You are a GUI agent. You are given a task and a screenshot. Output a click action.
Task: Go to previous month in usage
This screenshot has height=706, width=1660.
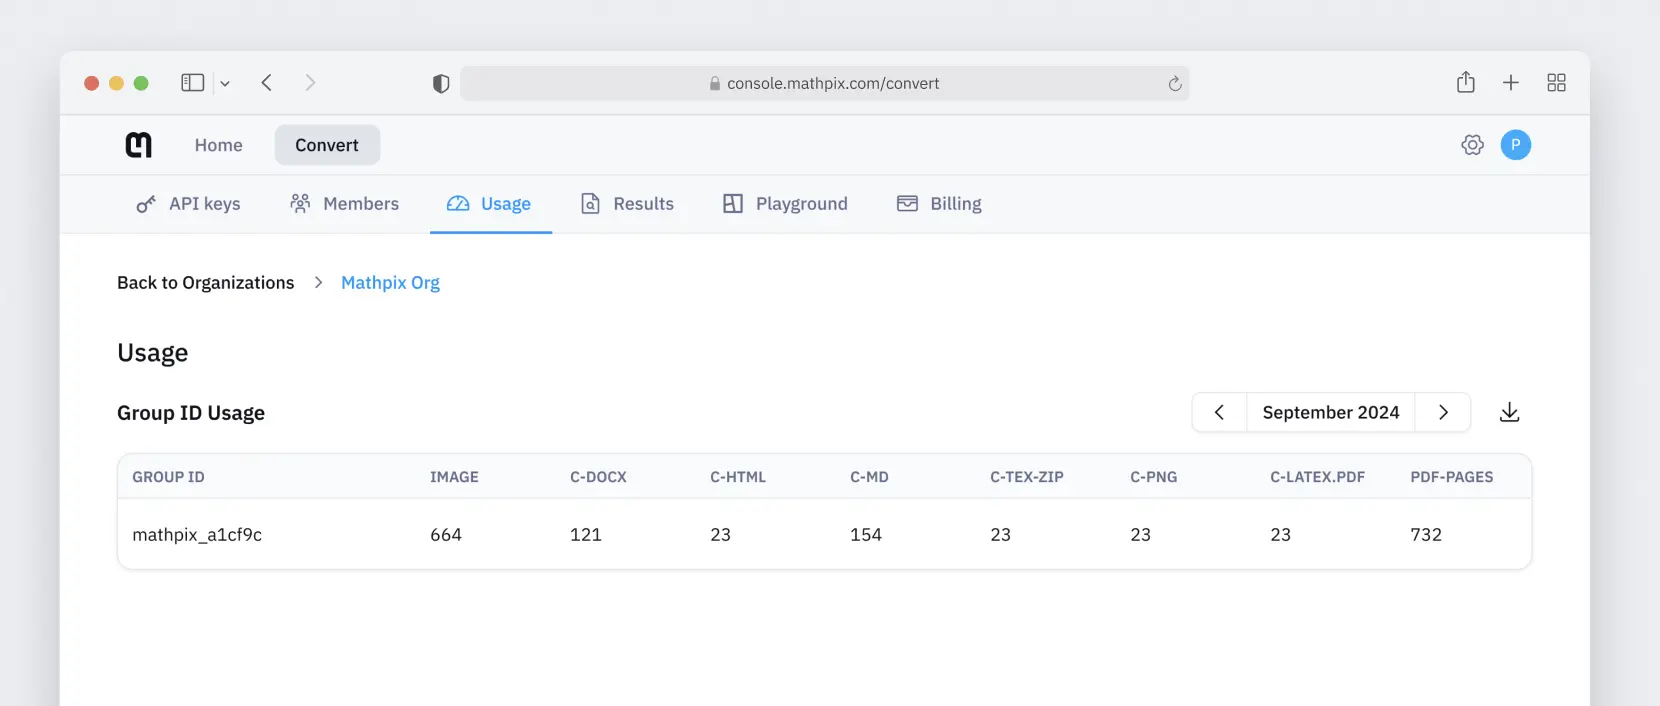(x=1220, y=412)
